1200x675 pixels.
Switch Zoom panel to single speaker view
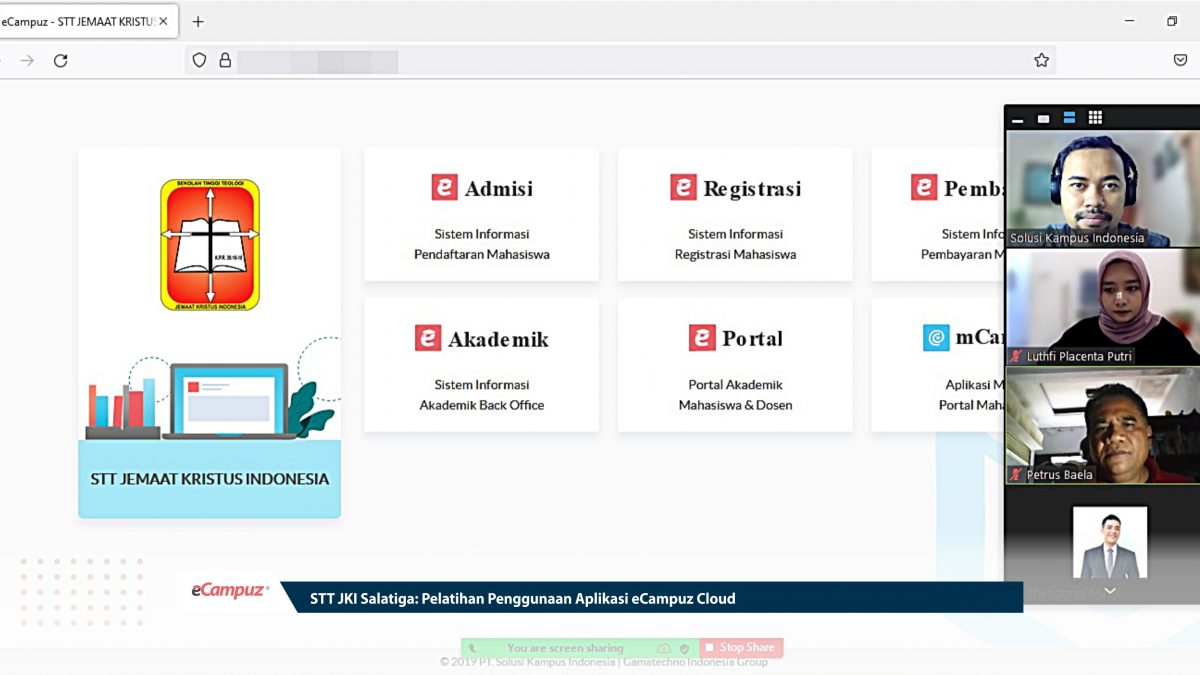click(1043, 118)
